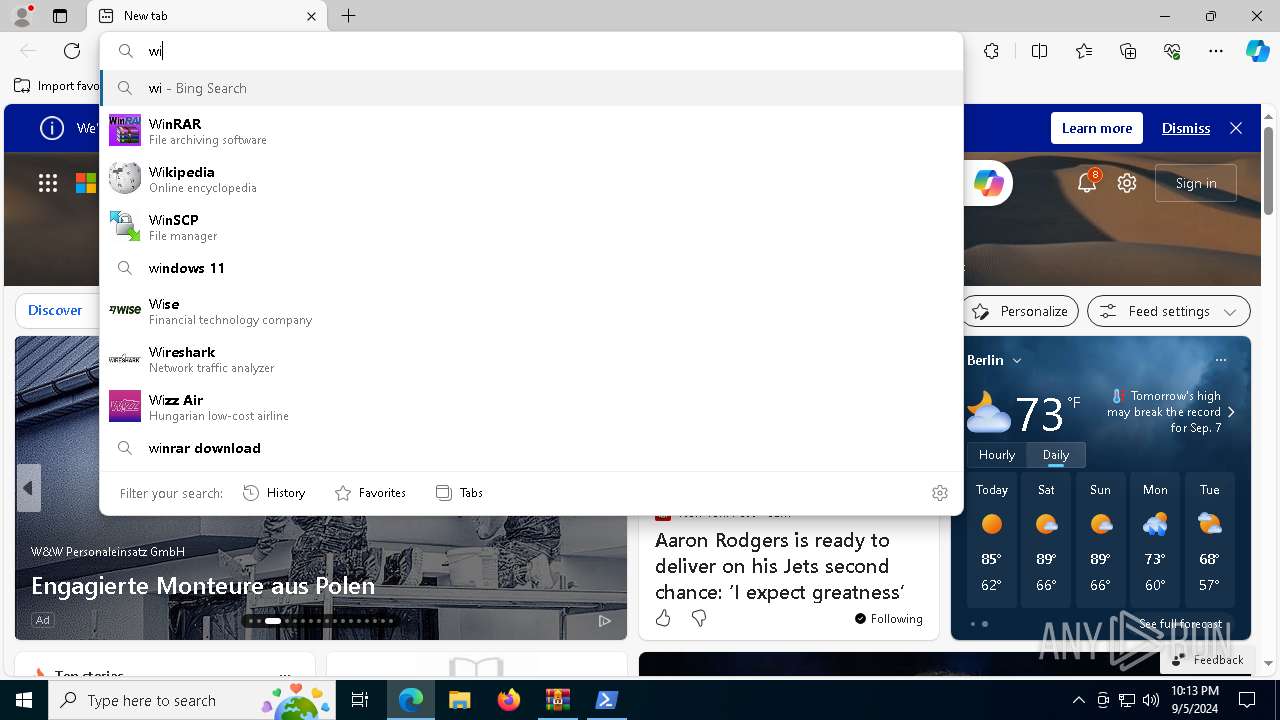Open the notifications bell icon
1280x720 pixels.
[1087, 182]
